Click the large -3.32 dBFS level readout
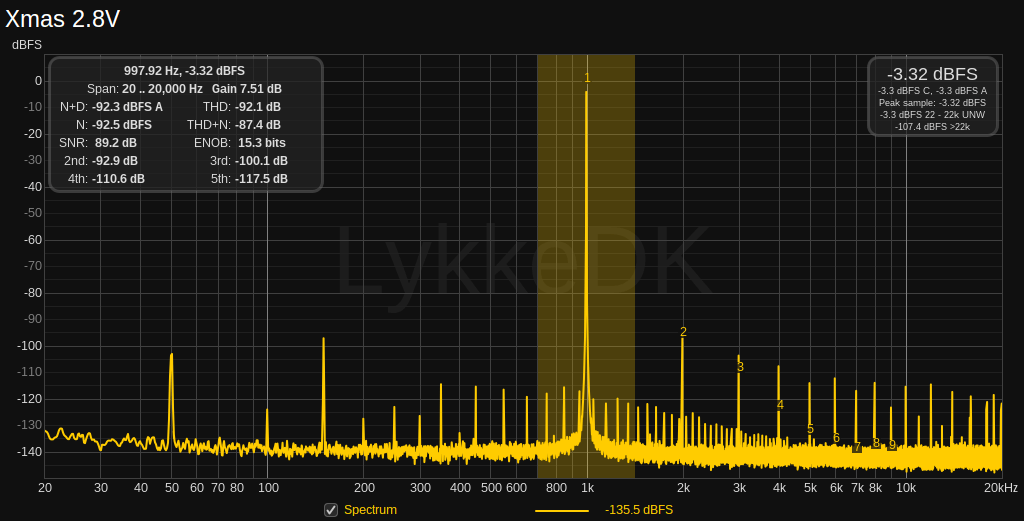The height and width of the screenshot is (521, 1024). (x=932, y=74)
